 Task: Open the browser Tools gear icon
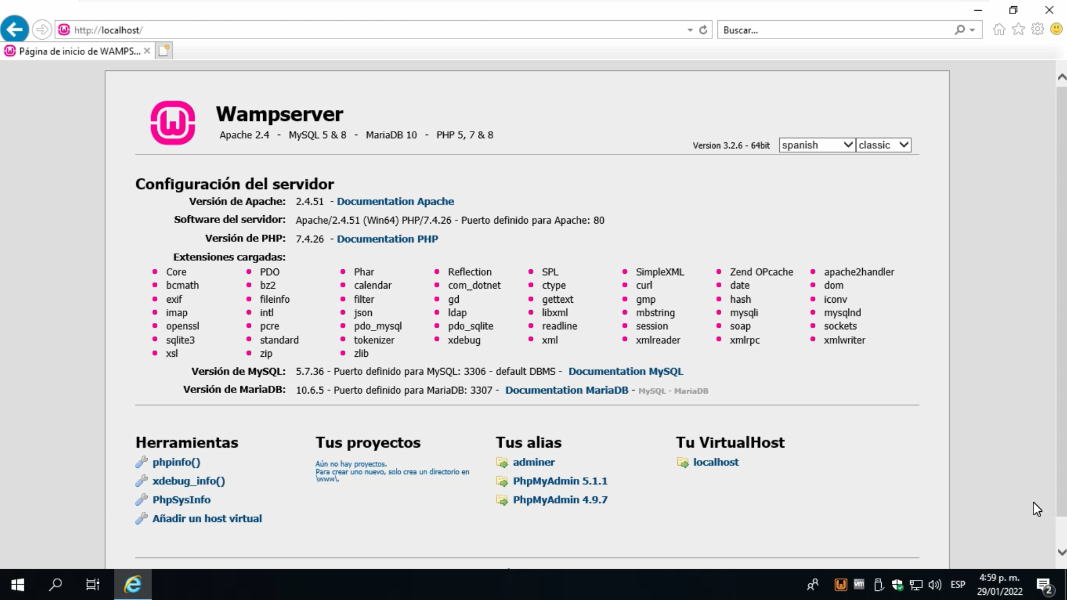1037,29
